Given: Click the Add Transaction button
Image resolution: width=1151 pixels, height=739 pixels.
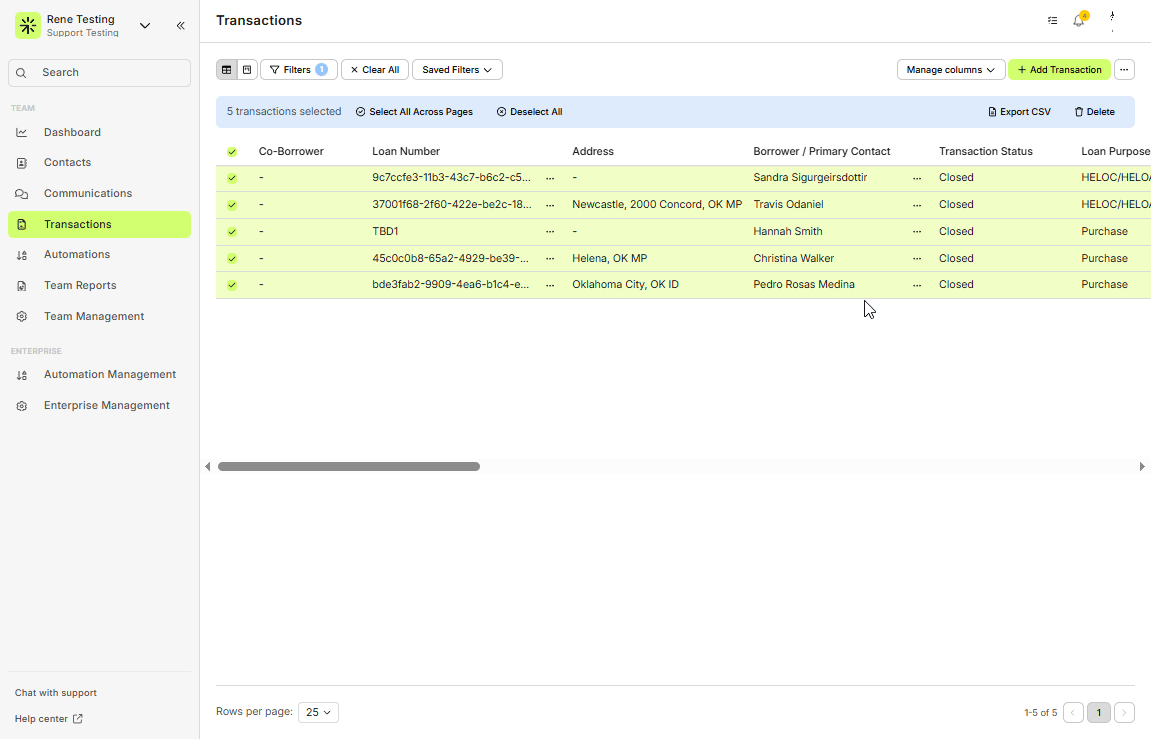Looking at the screenshot, I should click(x=1059, y=70).
